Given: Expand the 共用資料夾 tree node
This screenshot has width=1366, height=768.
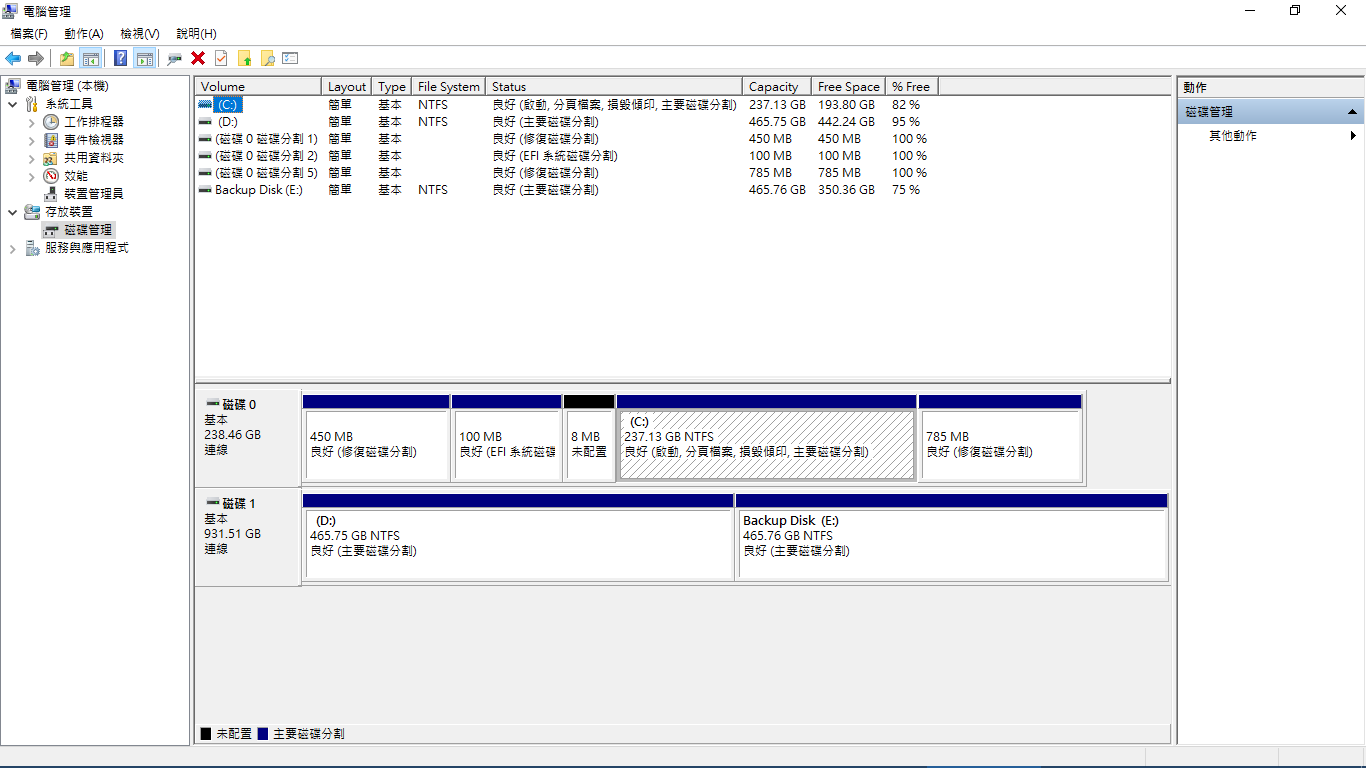Looking at the screenshot, I should 31,158.
